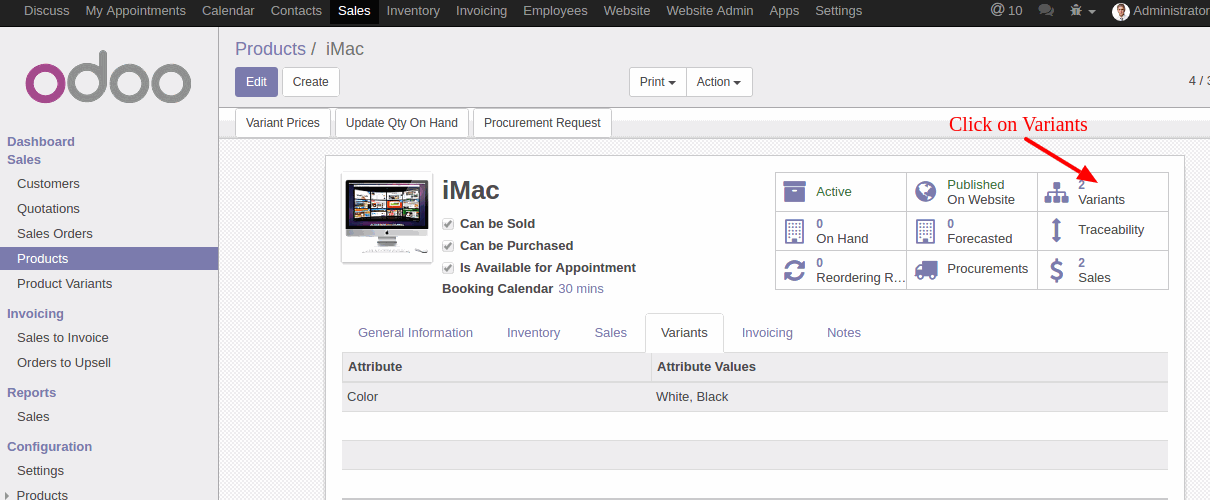Open Settings under Configuration in sidebar
The height and width of the screenshot is (500, 1210).
(40, 471)
